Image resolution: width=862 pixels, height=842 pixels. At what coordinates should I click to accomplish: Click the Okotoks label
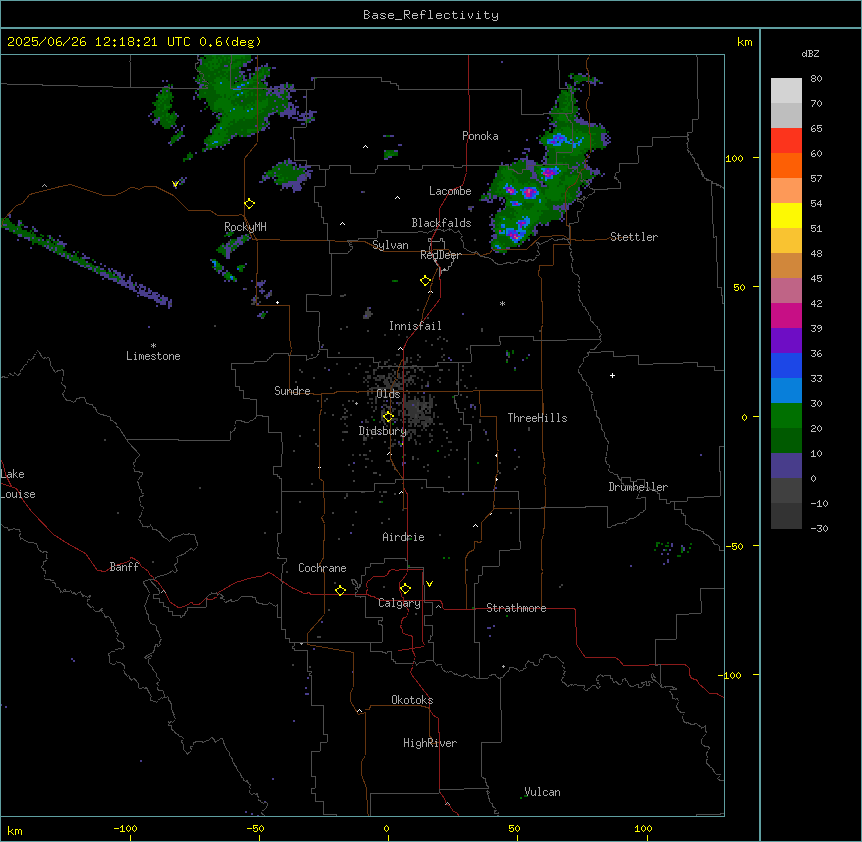pos(412,700)
